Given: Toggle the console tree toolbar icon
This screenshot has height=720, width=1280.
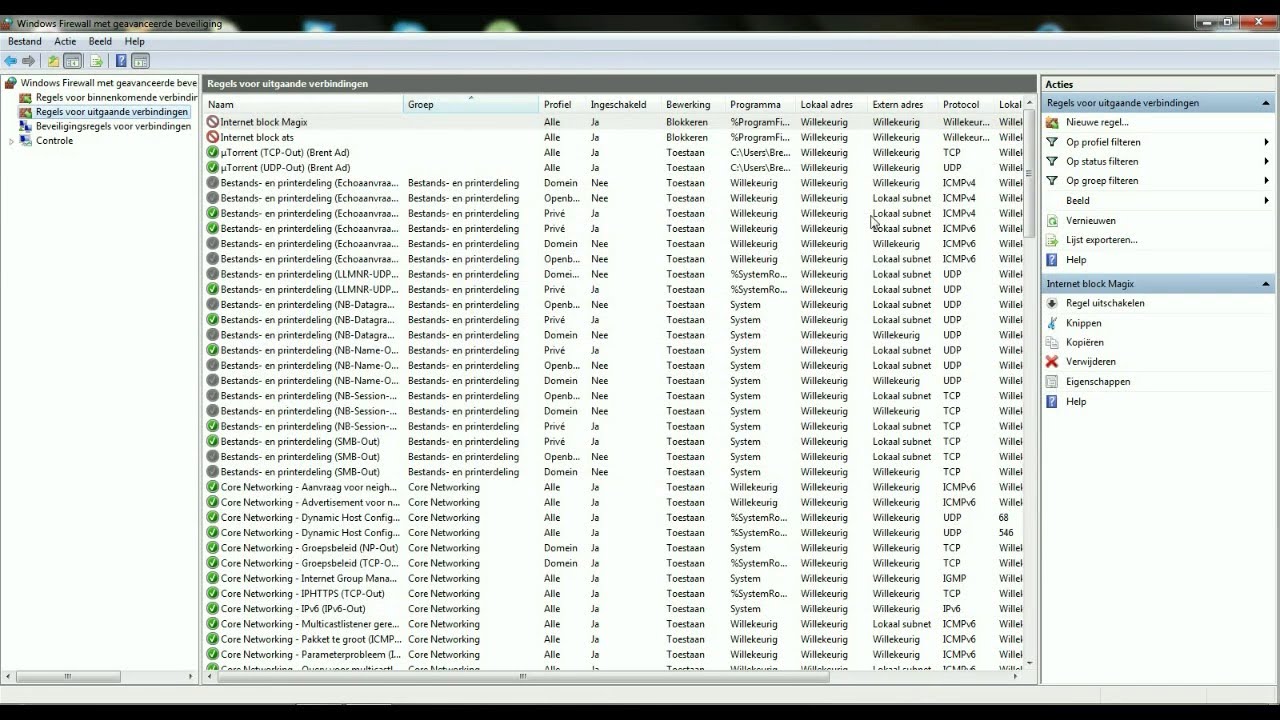Looking at the screenshot, I should (x=73, y=61).
